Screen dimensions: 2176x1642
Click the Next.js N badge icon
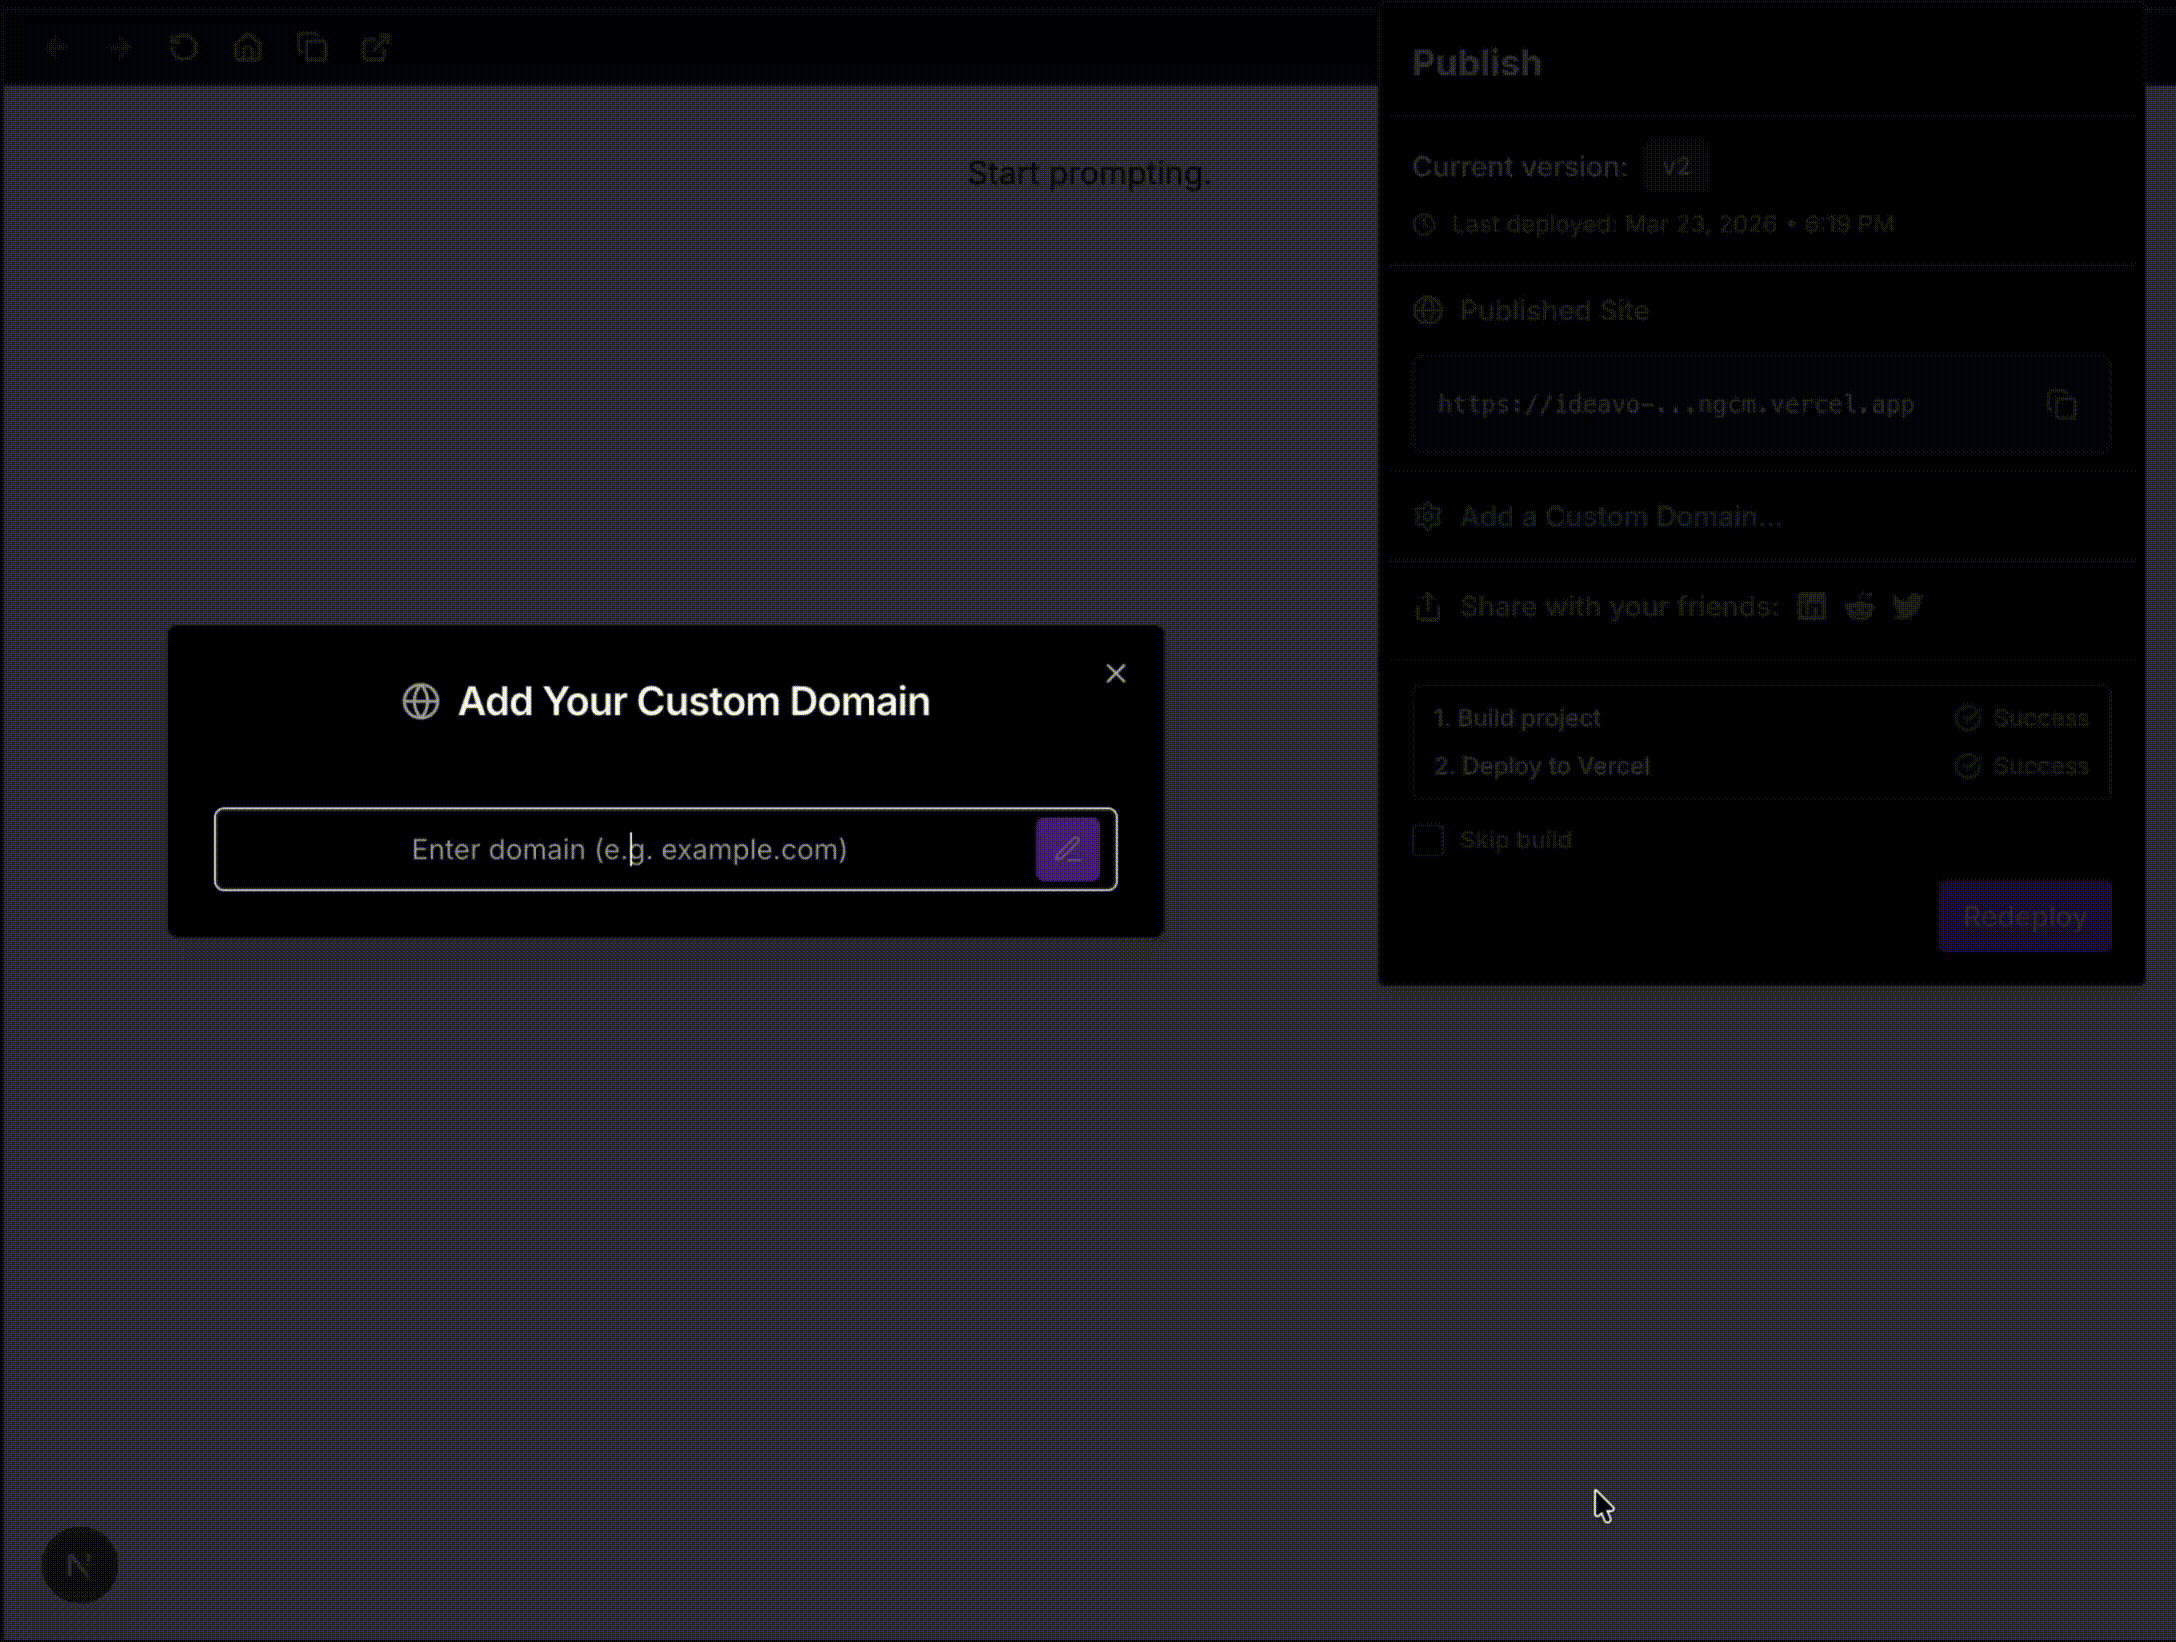click(x=80, y=1565)
